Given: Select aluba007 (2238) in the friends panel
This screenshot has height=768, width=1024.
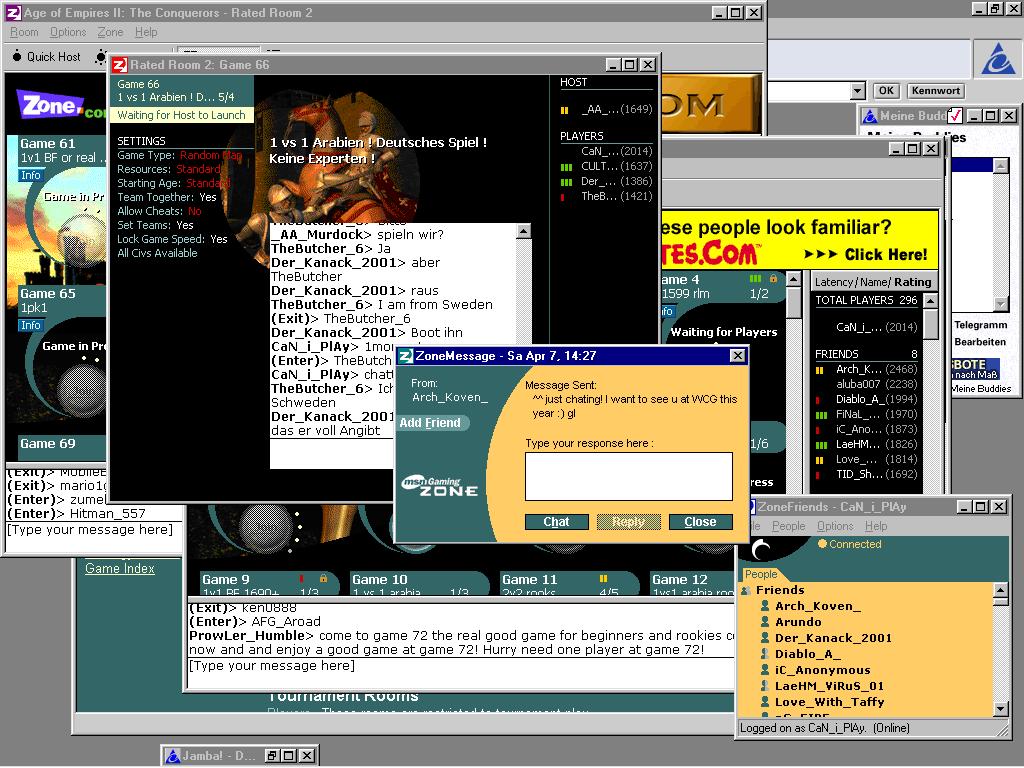Looking at the screenshot, I should [x=876, y=385].
